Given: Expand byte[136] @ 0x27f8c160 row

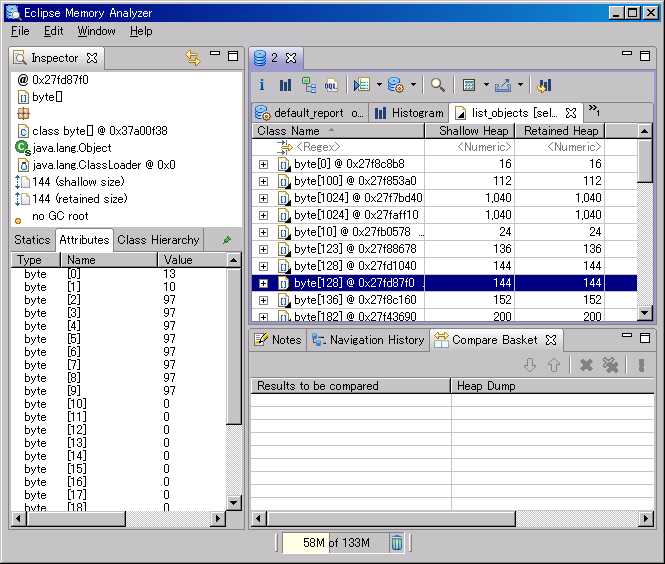Looking at the screenshot, I should pyautogui.click(x=263, y=300).
